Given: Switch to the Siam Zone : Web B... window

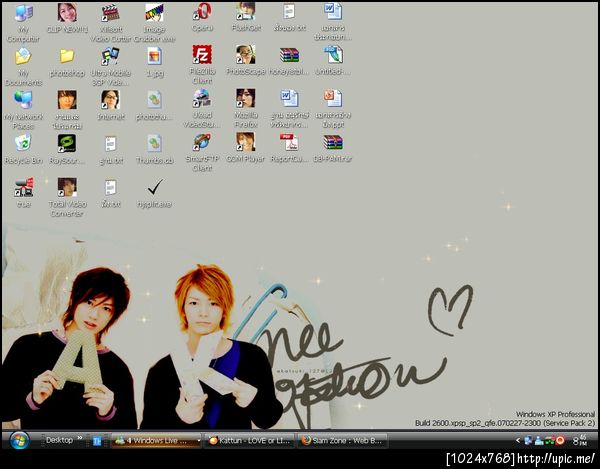Looking at the screenshot, I should [342, 441].
